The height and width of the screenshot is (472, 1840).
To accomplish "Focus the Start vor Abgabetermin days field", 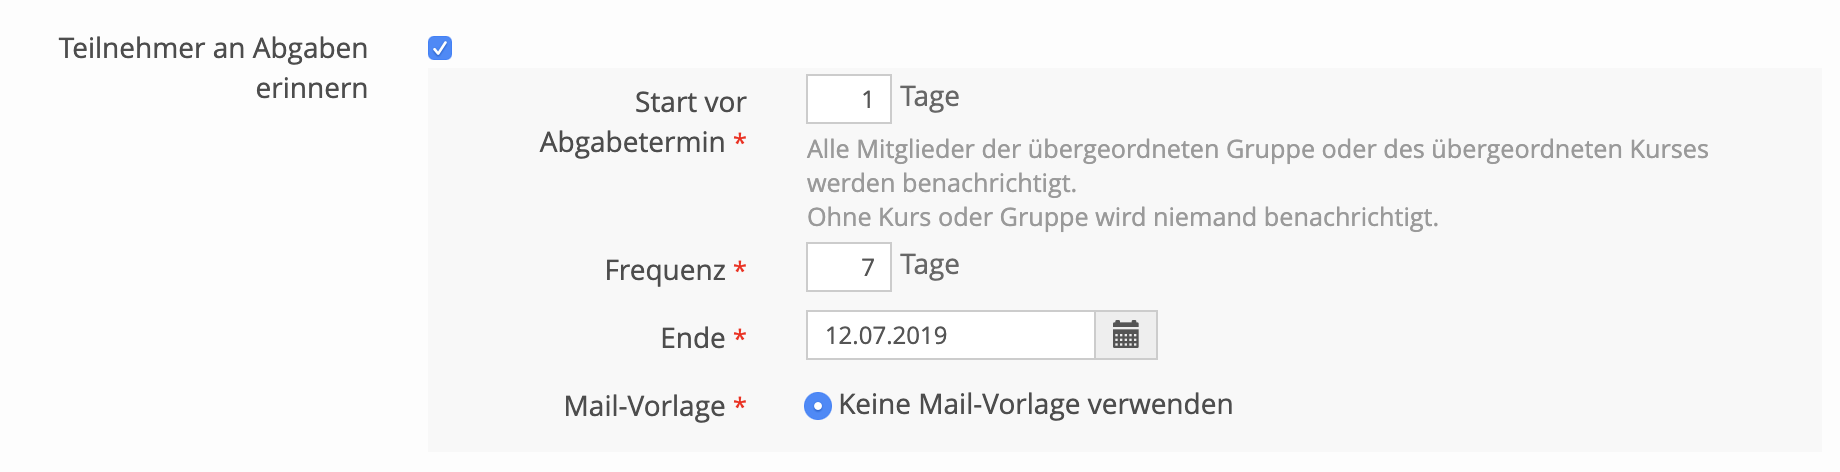I will pos(848,99).
